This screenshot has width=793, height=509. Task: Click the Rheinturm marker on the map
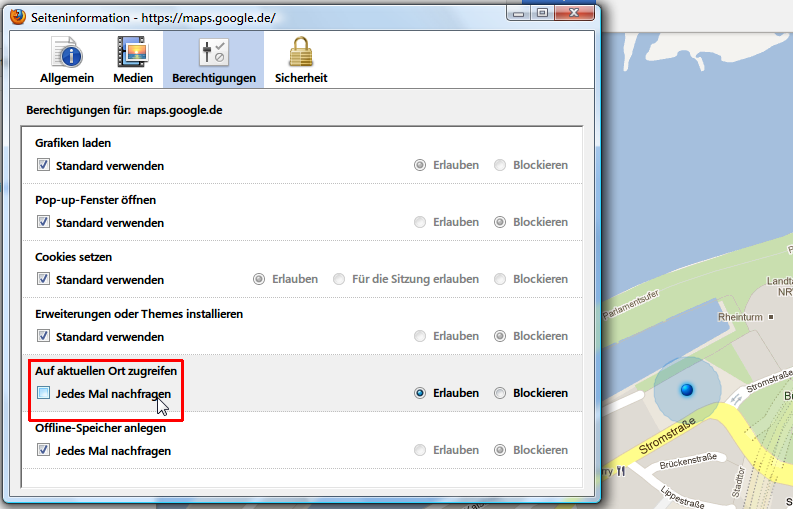(x=771, y=317)
